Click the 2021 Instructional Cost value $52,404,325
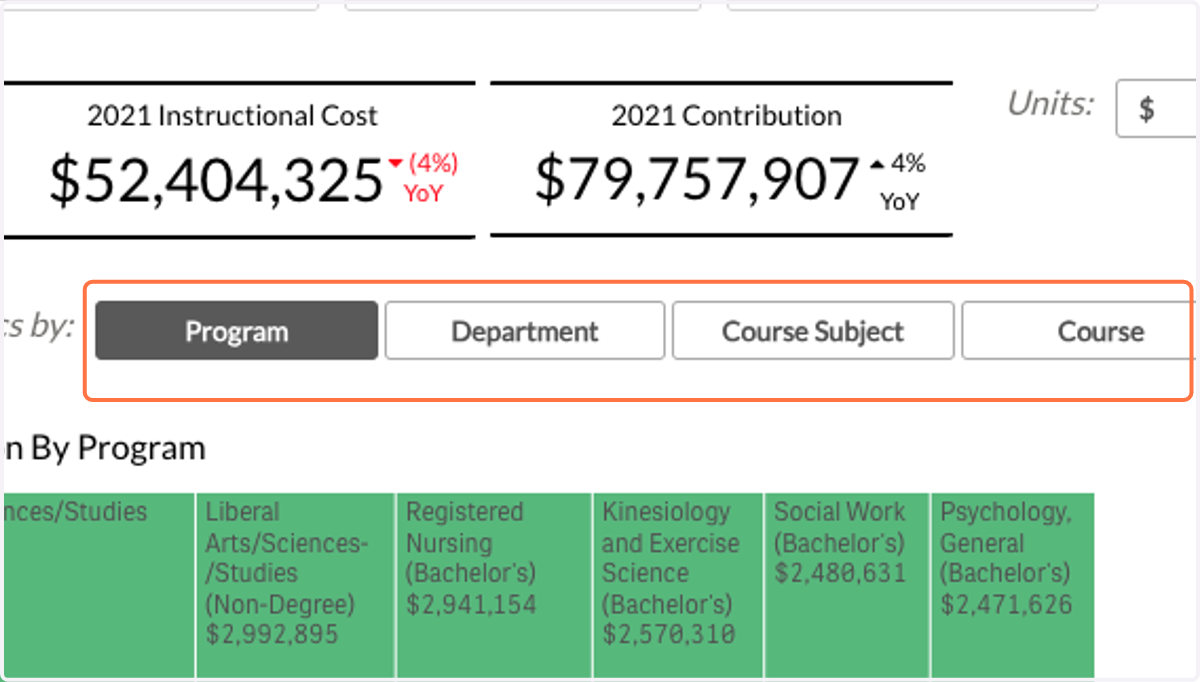1200x682 pixels. (x=217, y=180)
